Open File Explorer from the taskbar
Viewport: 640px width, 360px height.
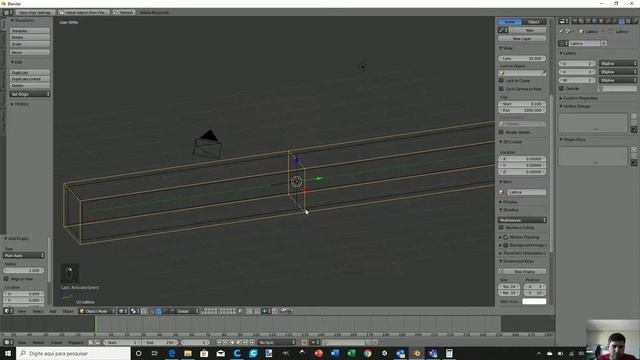[188, 353]
